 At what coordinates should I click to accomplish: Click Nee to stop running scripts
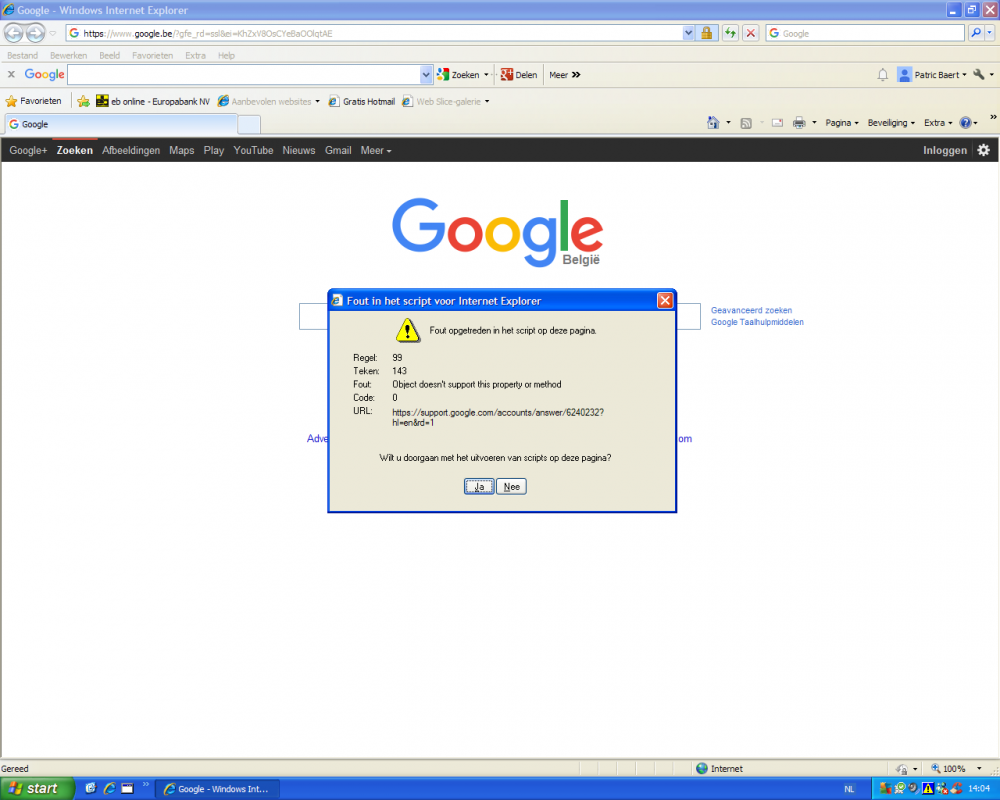[x=511, y=487]
